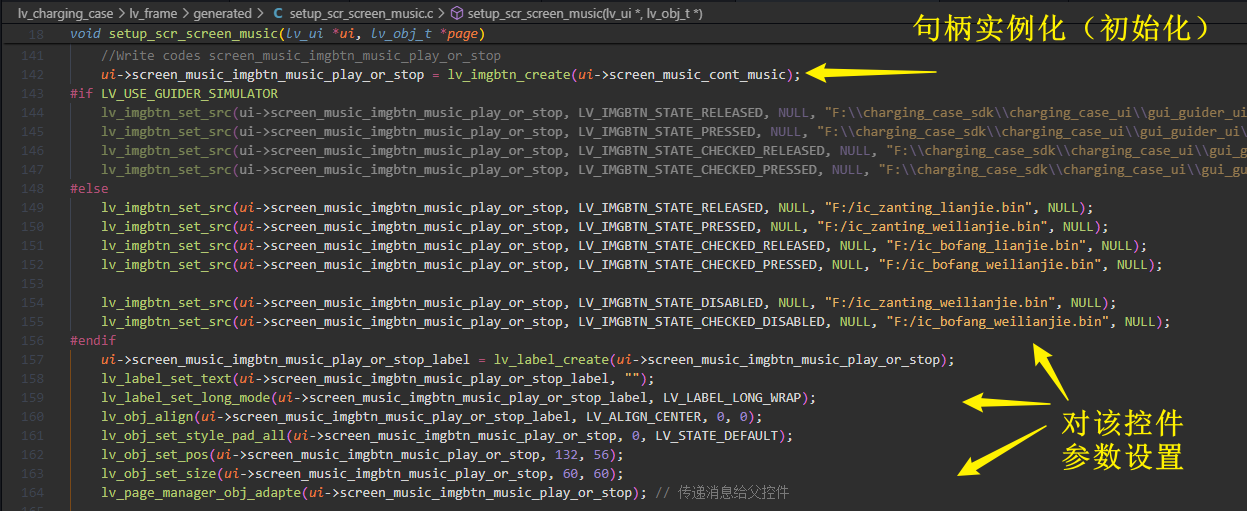
Task: Open the generated breadcrumb folder
Action: click(223, 13)
